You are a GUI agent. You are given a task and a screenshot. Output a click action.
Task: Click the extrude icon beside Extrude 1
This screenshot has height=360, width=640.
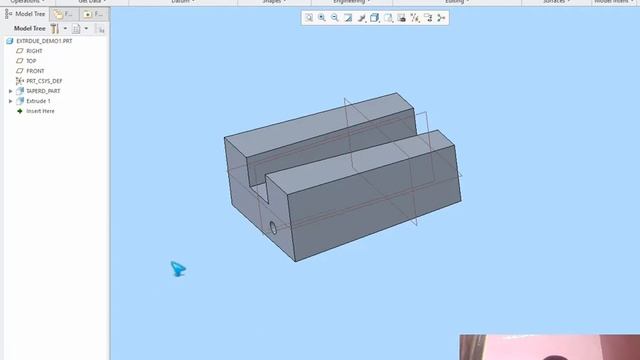20,101
